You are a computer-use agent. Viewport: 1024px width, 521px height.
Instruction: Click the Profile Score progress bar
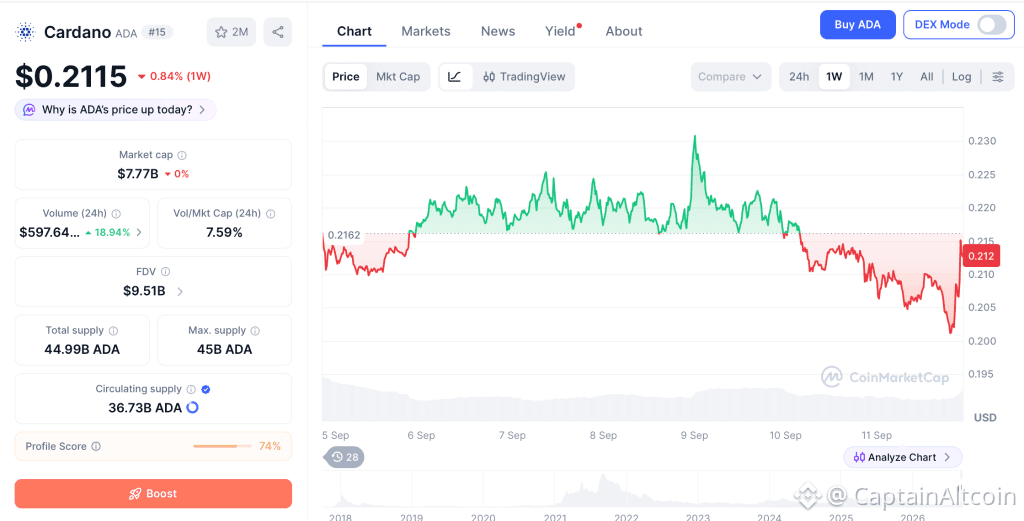pyautogui.click(x=222, y=447)
